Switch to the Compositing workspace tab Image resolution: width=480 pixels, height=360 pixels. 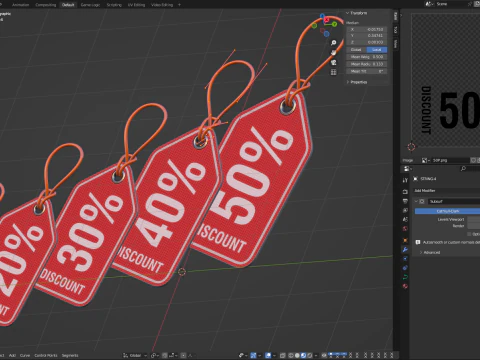(x=46, y=5)
